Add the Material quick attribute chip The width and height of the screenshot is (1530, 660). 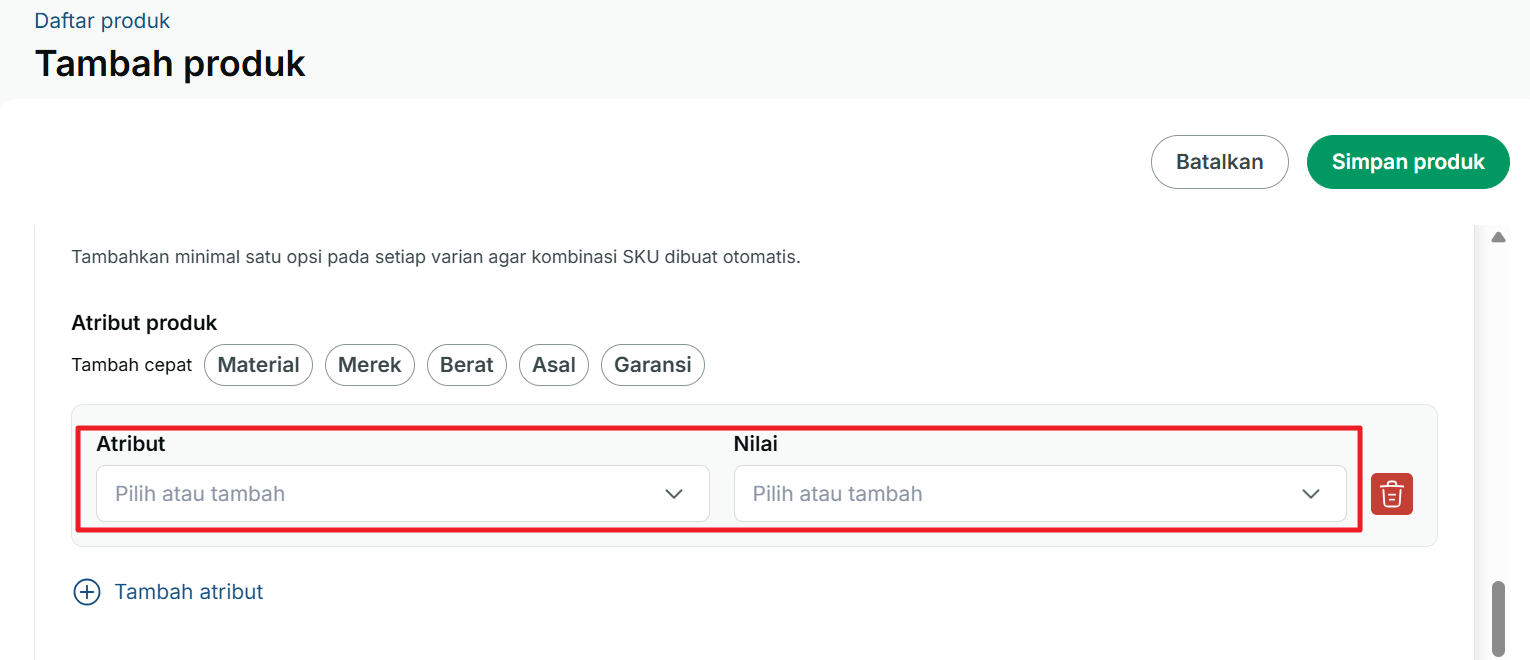click(258, 365)
